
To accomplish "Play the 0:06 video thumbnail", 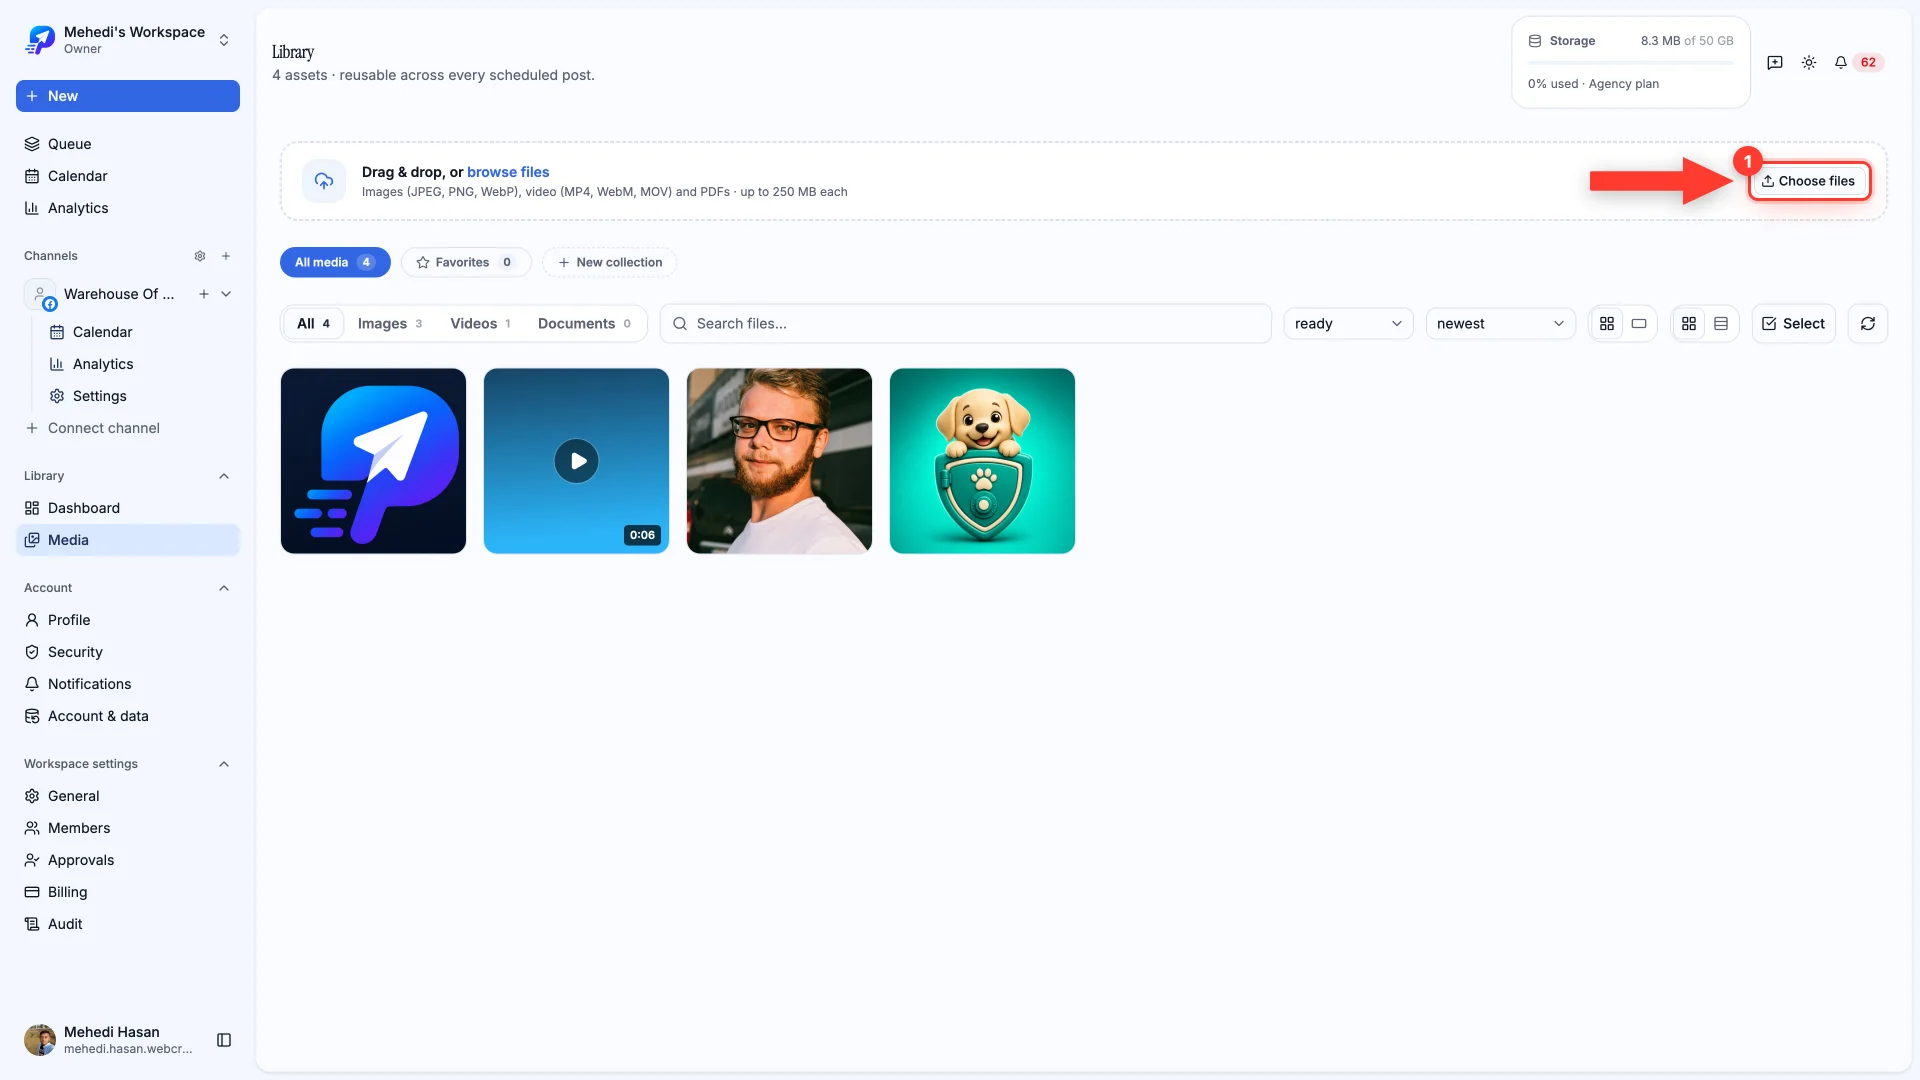I will (x=576, y=461).
